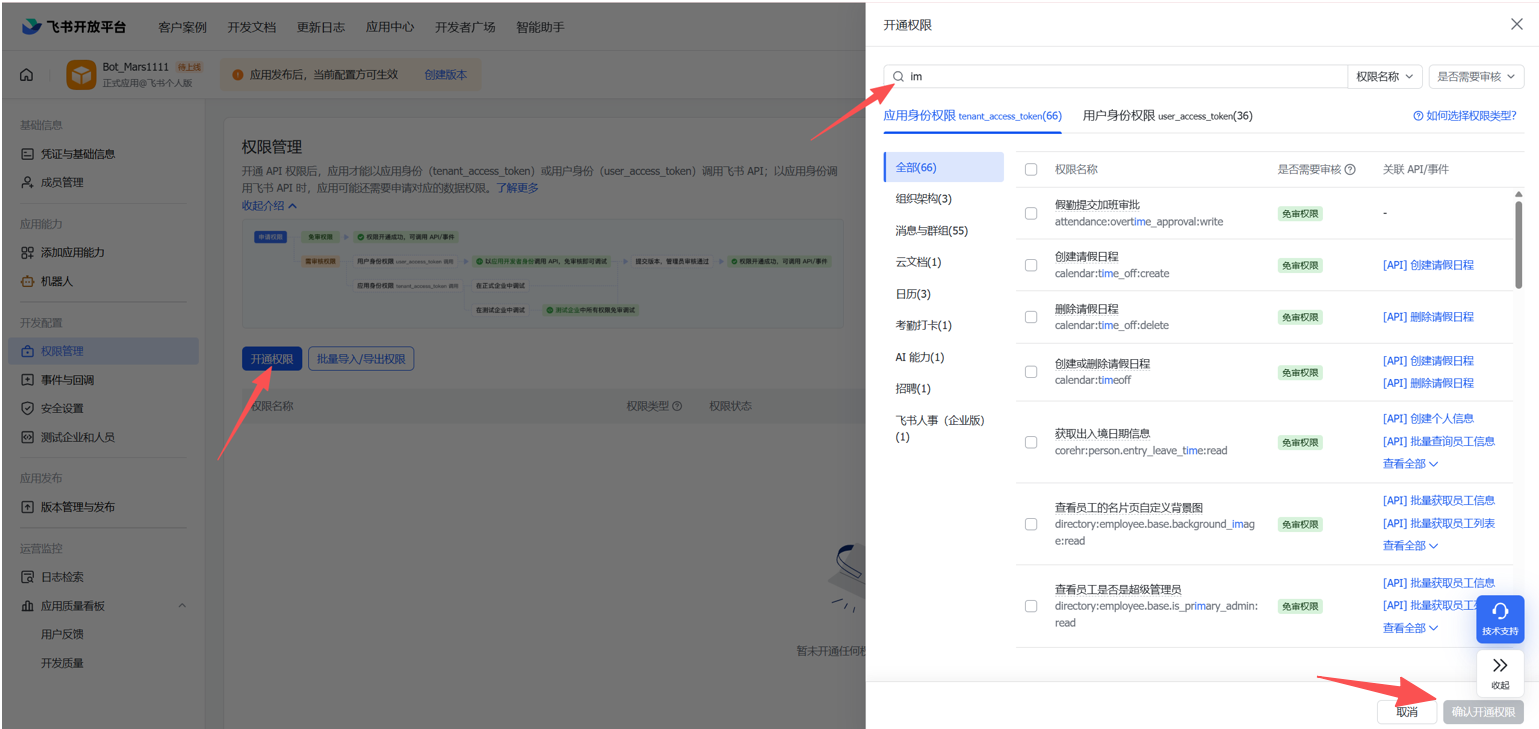Image resolution: width=1539 pixels, height=729 pixels.
Task: Click the Bot_Mars1111 app avatar icon
Action: click(81, 75)
